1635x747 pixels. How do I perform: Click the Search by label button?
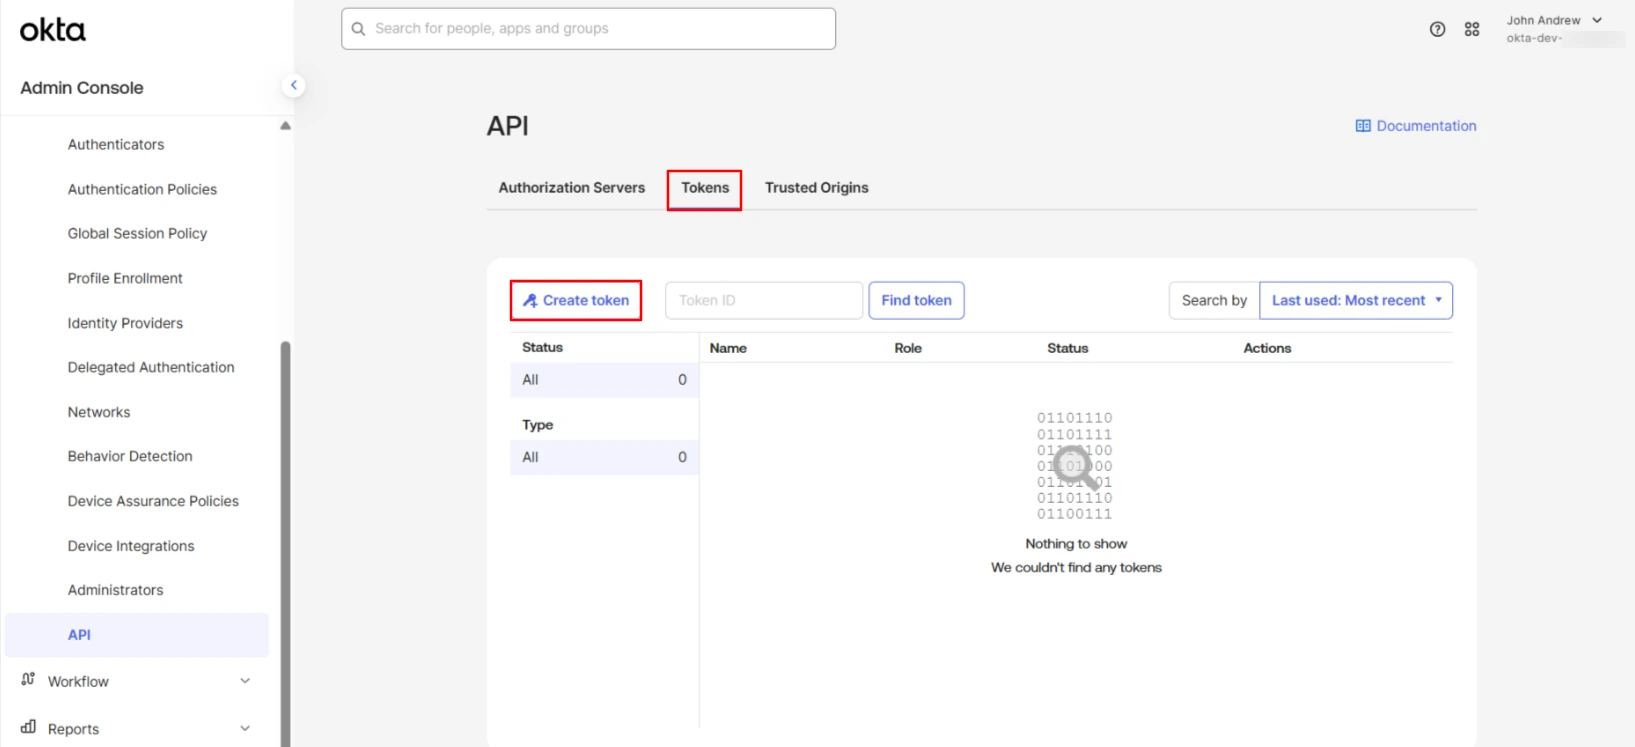1214,300
